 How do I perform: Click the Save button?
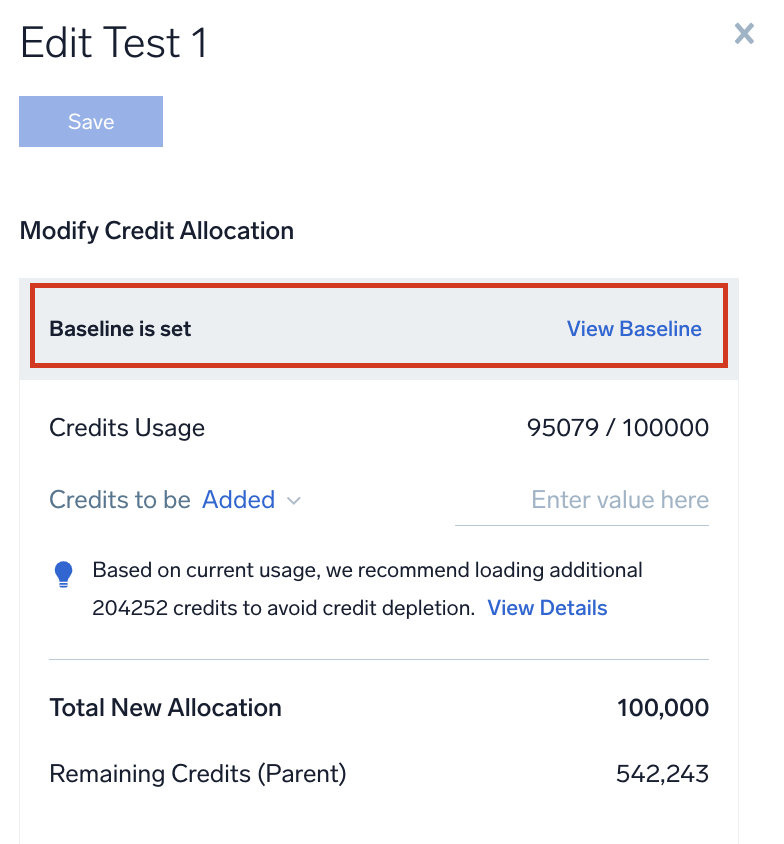pyautogui.click(x=91, y=122)
